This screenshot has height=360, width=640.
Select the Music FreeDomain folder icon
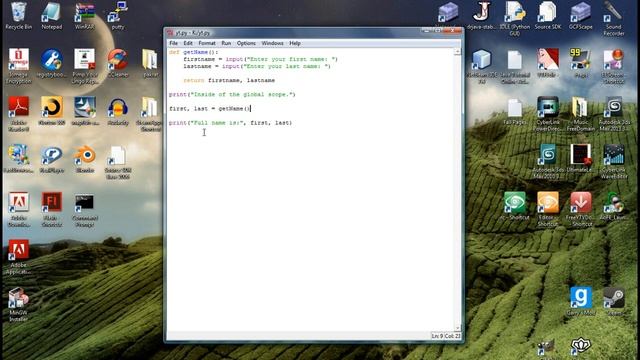581,114
